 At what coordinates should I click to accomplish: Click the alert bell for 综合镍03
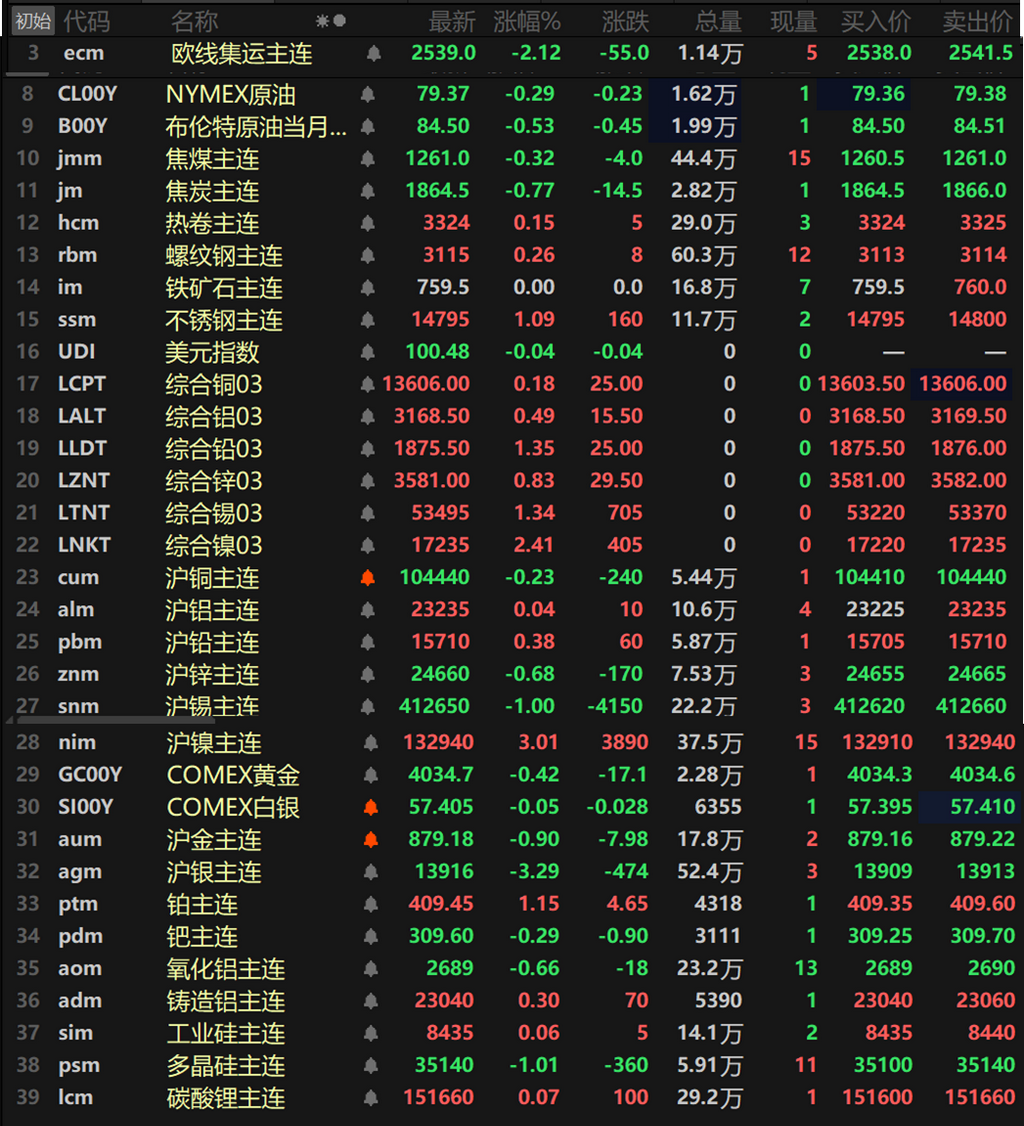[368, 545]
